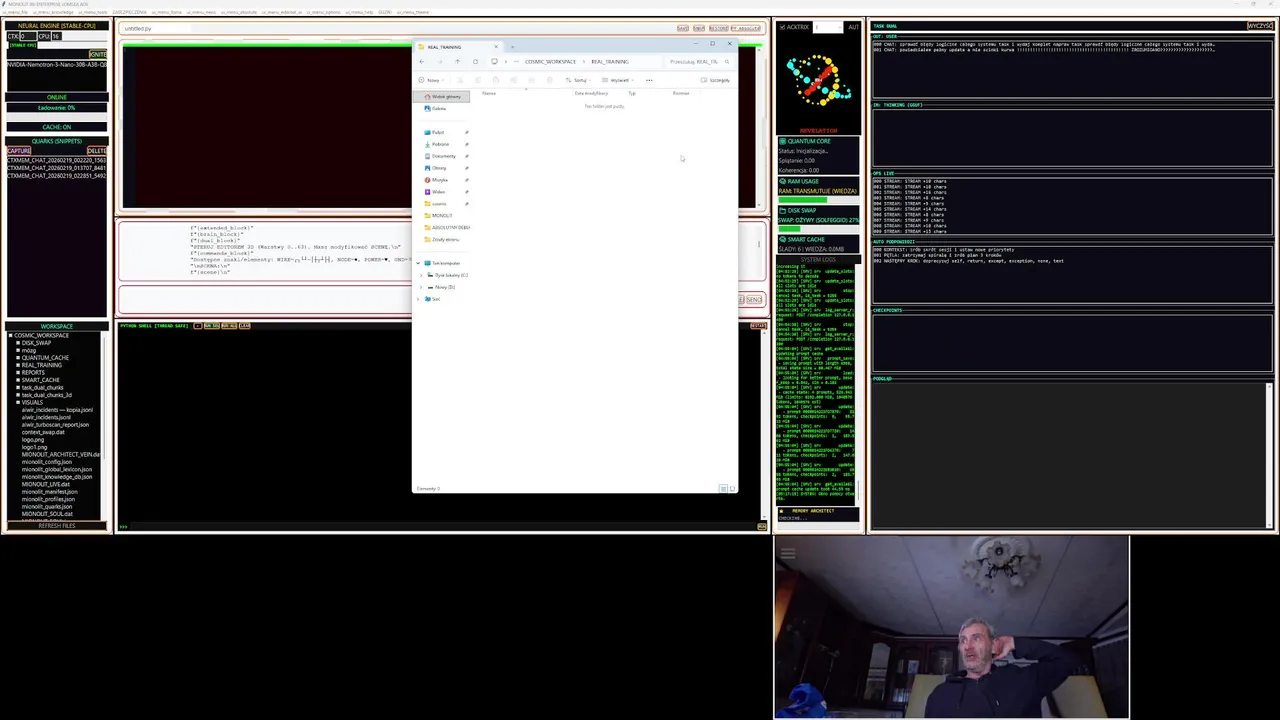Screen dimensions: 1280x720
Task: Expand REPORTS folder in workspace tree
Action: coord(18,373)
